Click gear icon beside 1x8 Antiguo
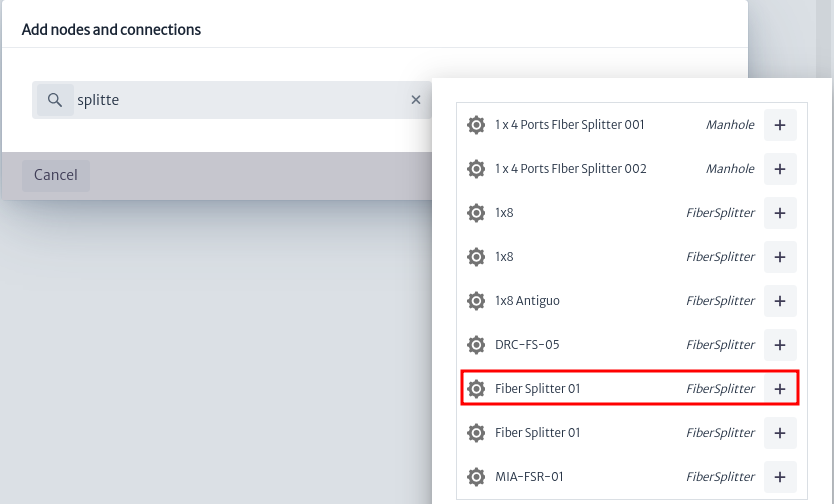 click(476, 301)
